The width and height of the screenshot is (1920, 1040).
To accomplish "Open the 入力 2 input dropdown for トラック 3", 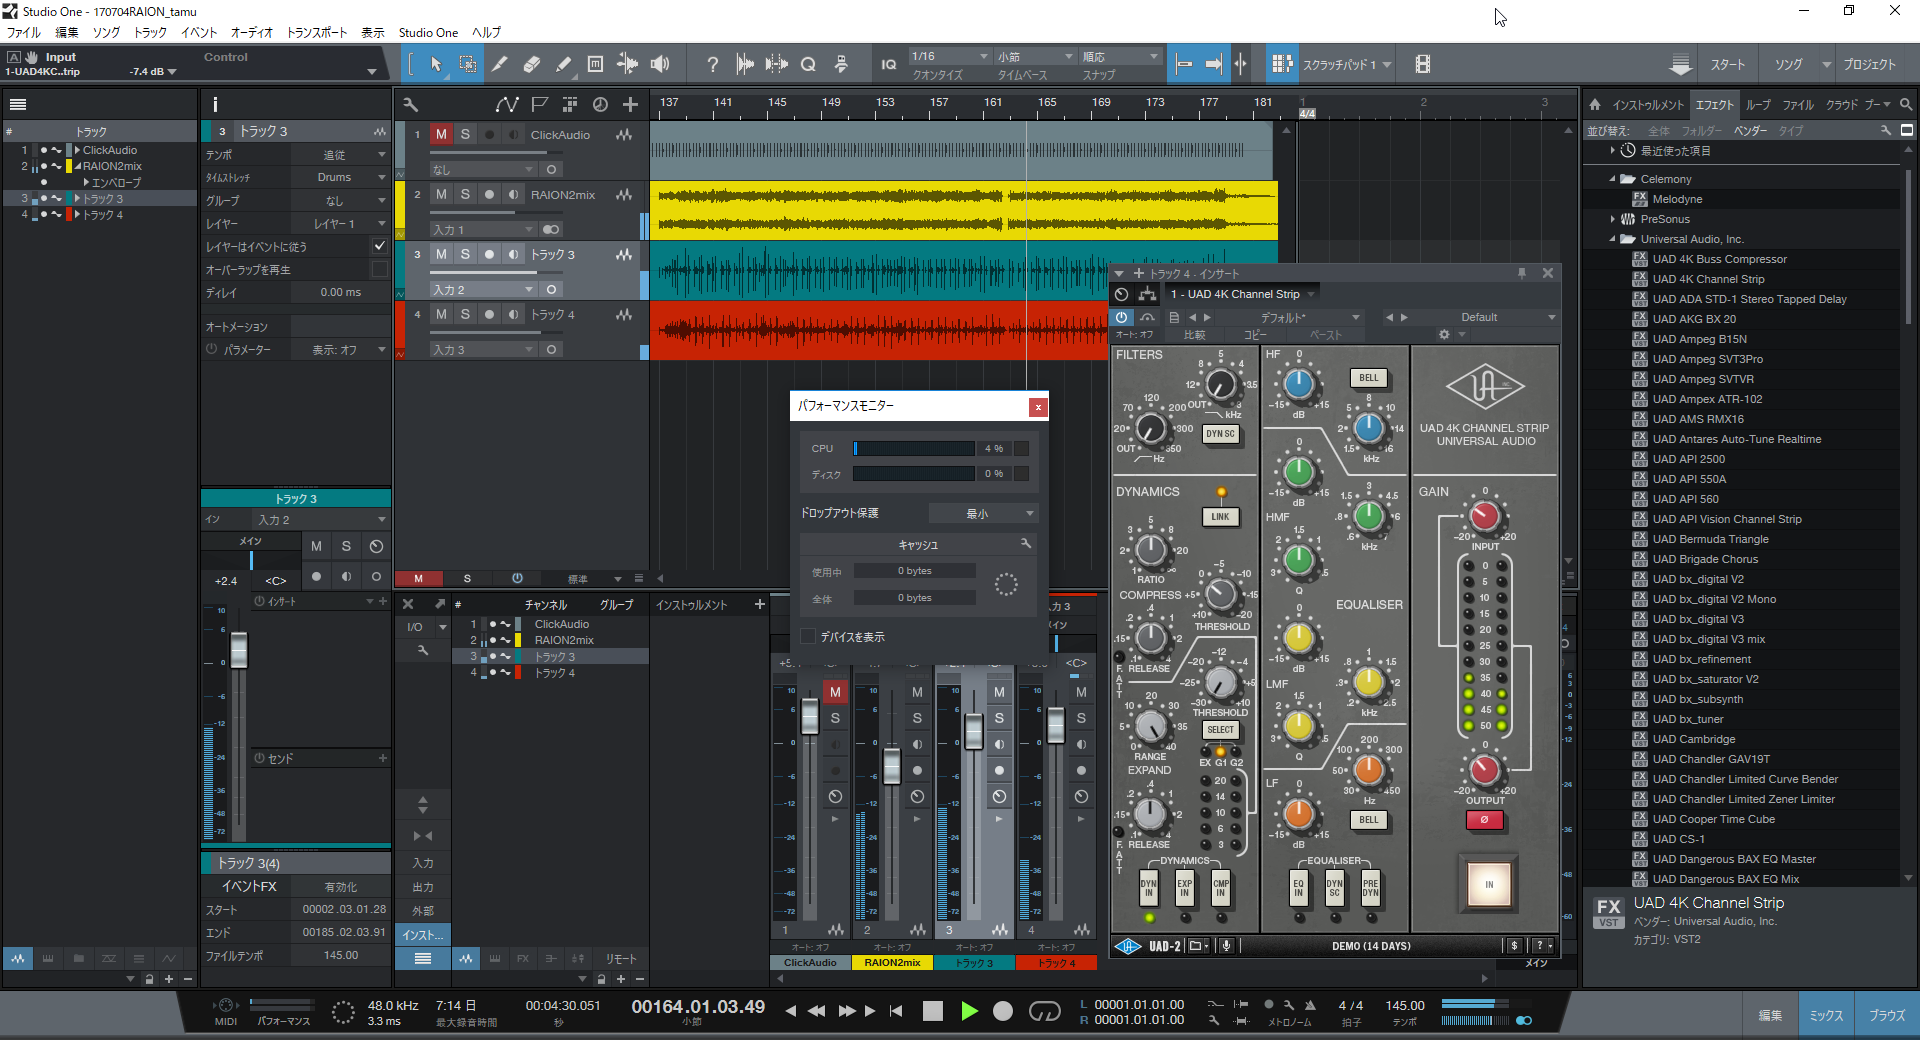I will click(x=483, y=289).
